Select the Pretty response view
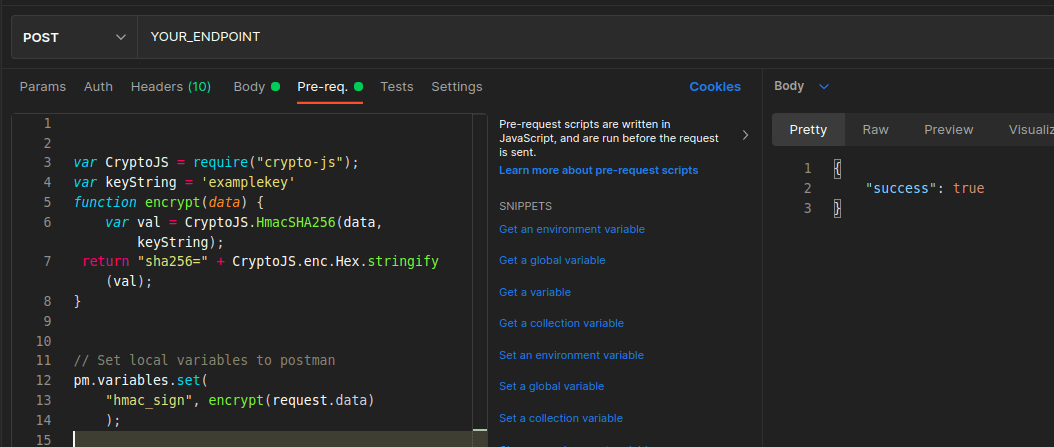 (808, 130)
